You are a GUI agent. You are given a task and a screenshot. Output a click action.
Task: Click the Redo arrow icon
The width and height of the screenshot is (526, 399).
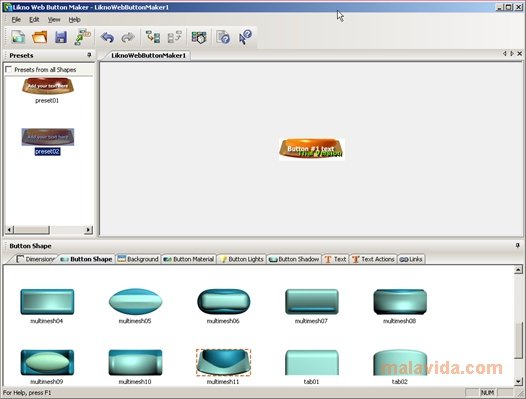(x=128, y=37)
